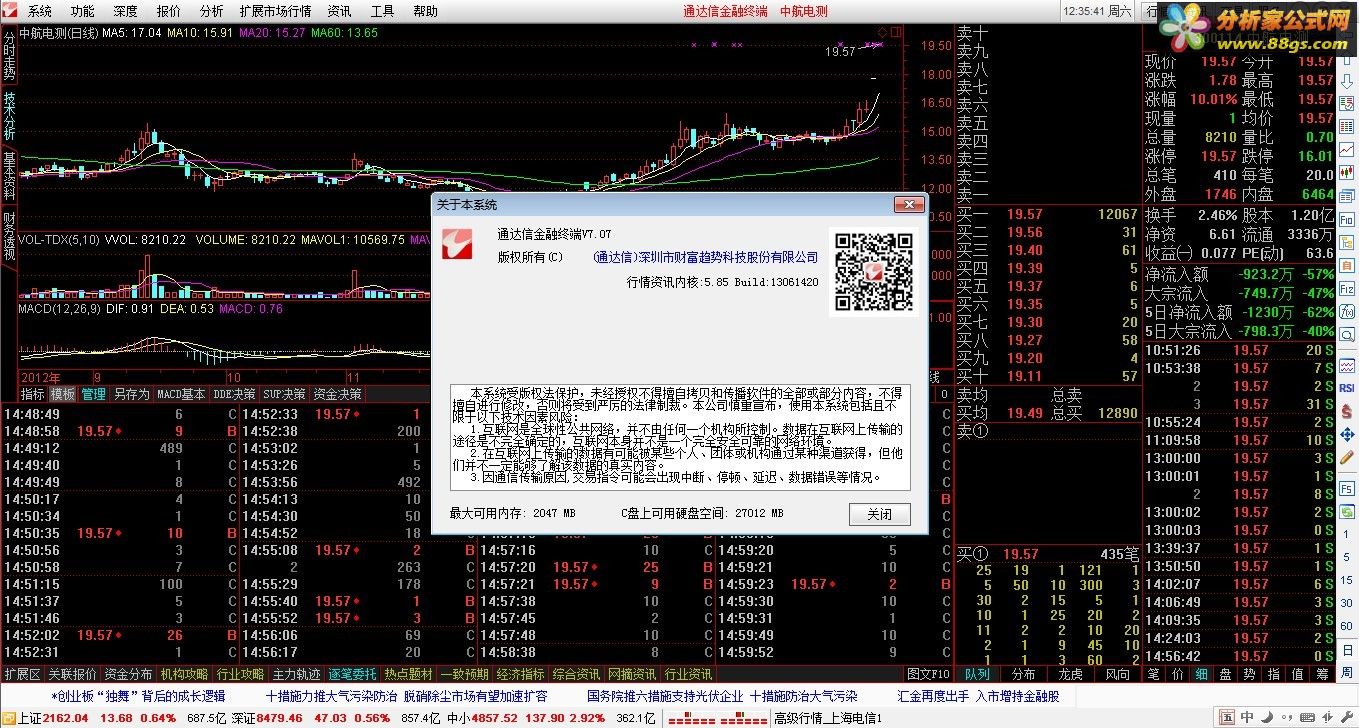
Task: Click the QR code image in dialog
Action: click(873, 271)
